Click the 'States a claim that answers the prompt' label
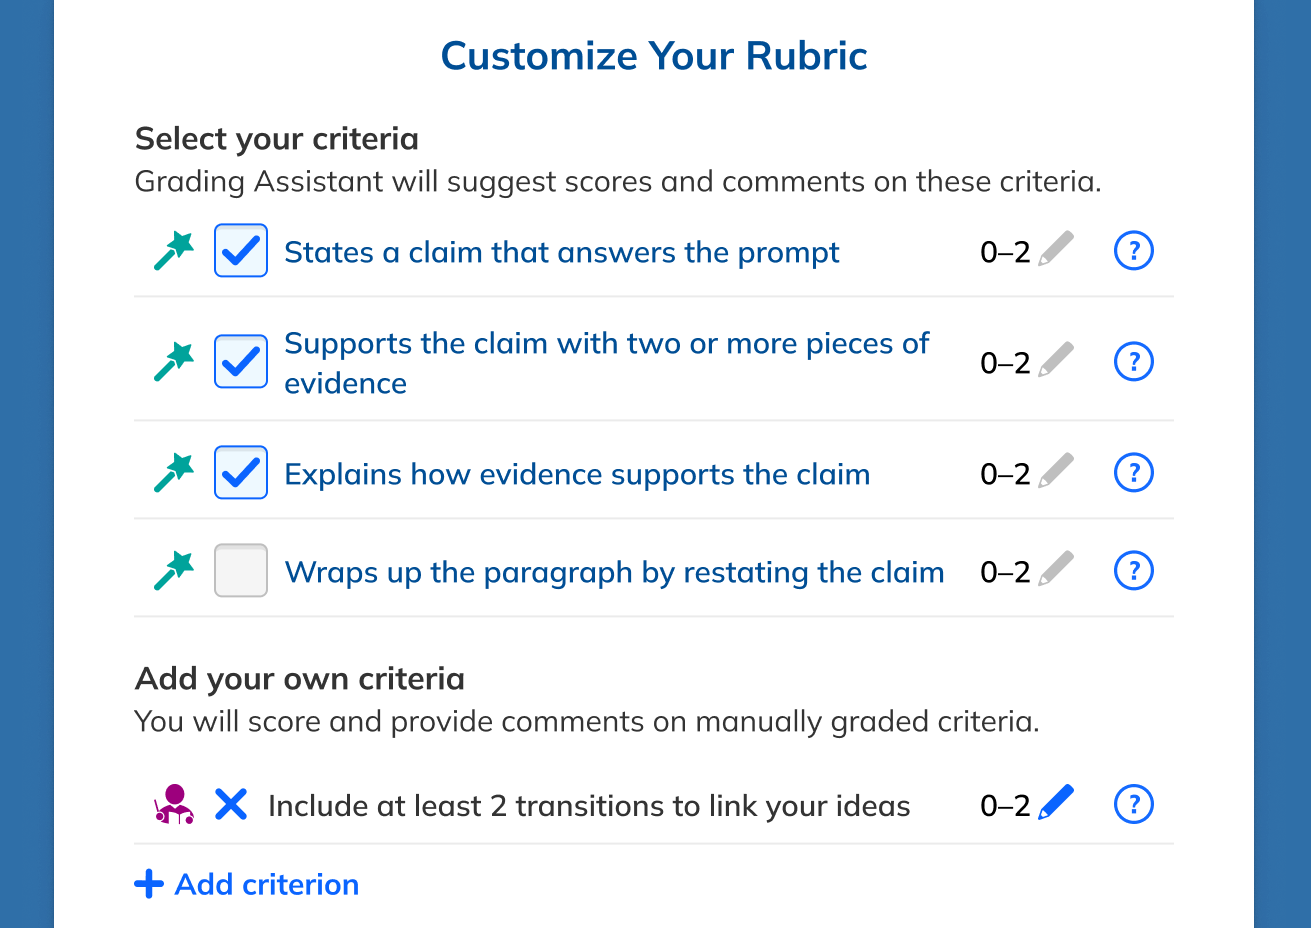 coord(561,252)
